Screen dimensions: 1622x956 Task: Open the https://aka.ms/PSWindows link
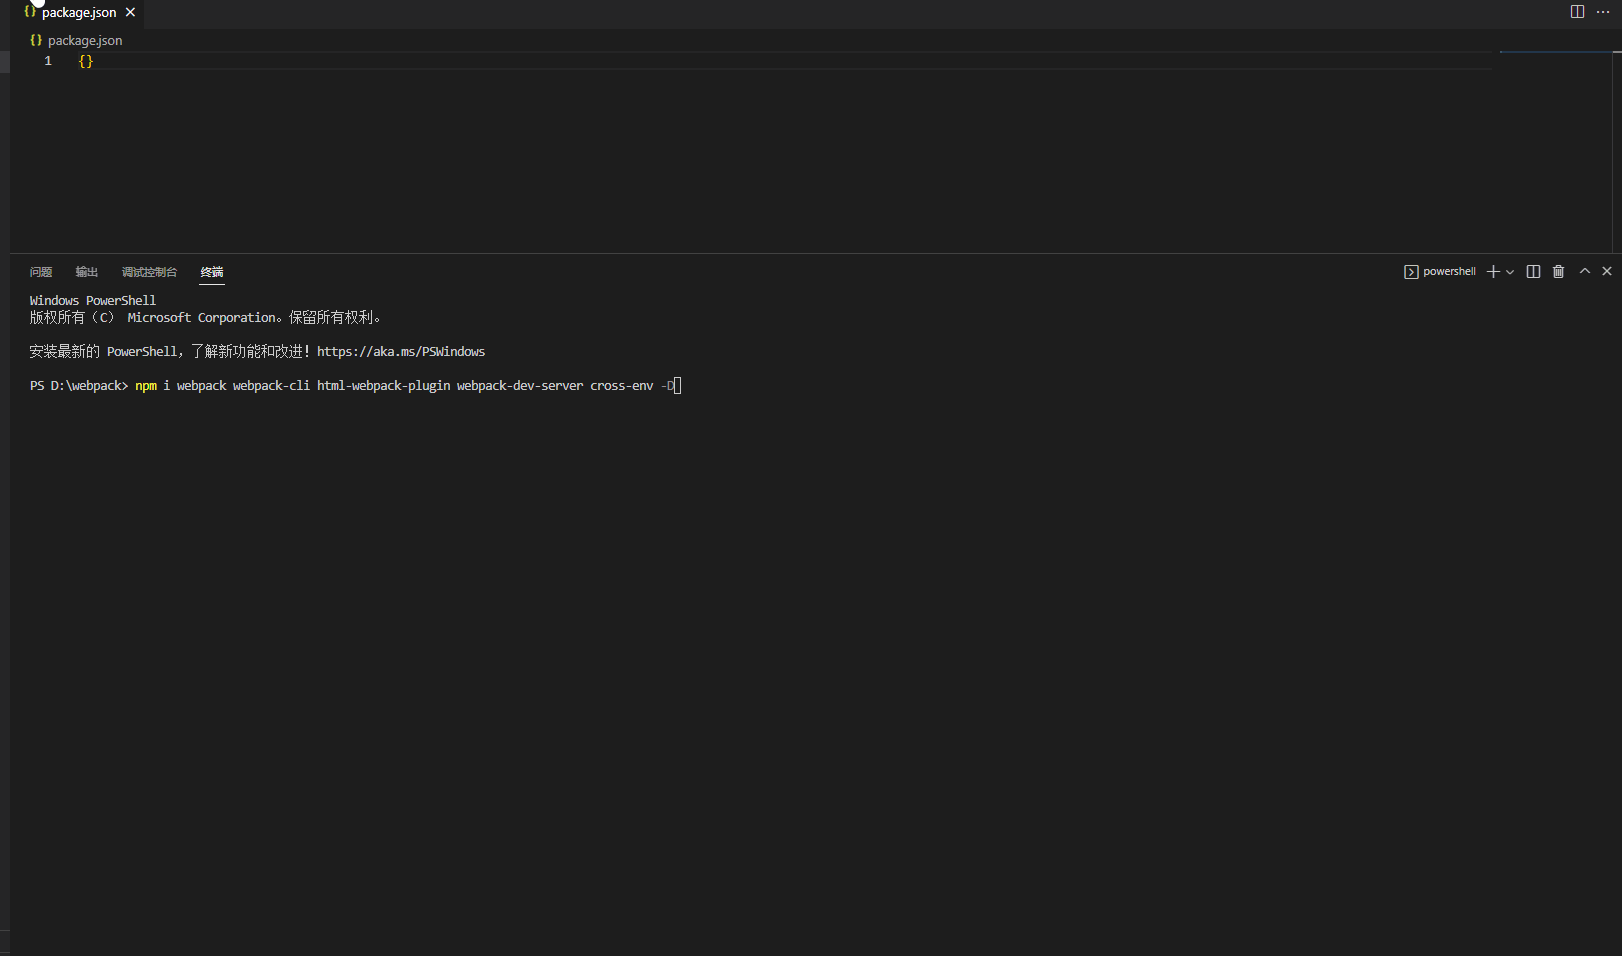point(401,351)
